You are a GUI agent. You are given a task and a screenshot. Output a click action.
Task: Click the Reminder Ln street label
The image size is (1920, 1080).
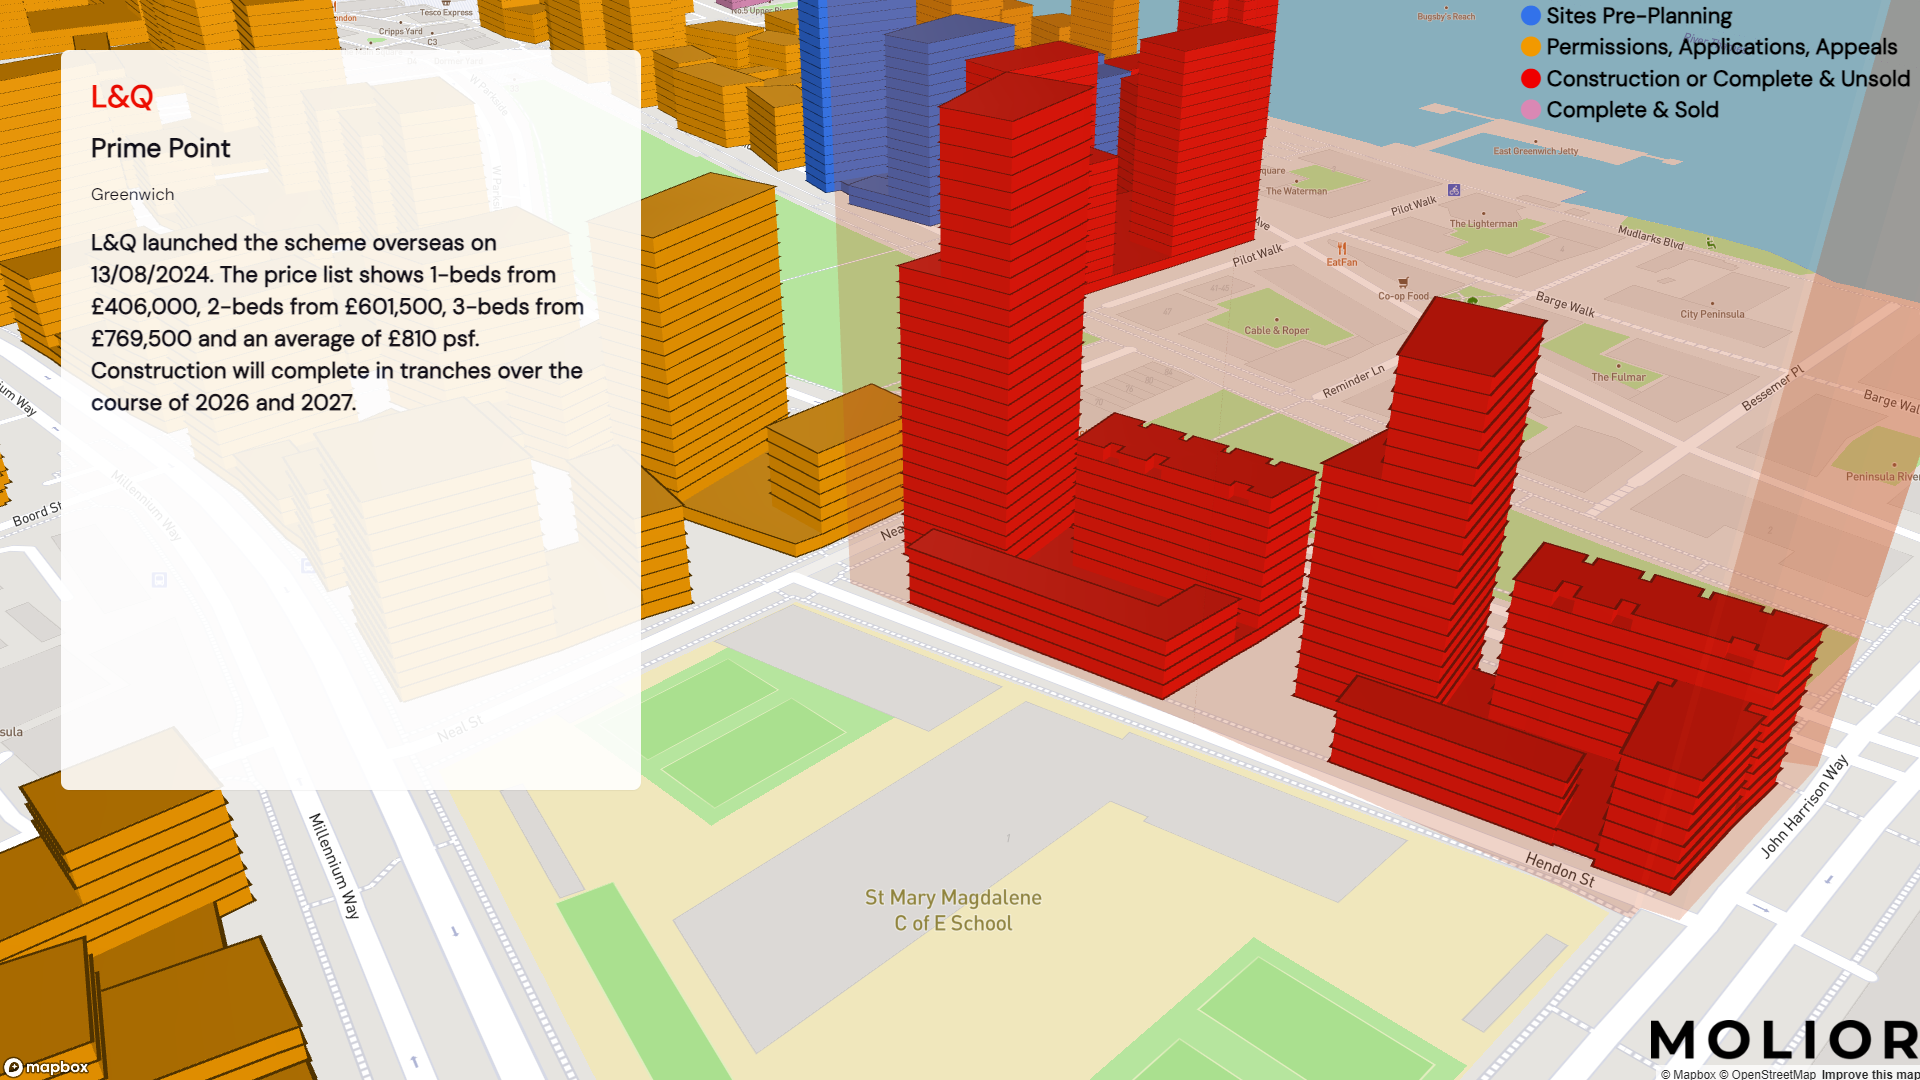[x=1353, y=381]
